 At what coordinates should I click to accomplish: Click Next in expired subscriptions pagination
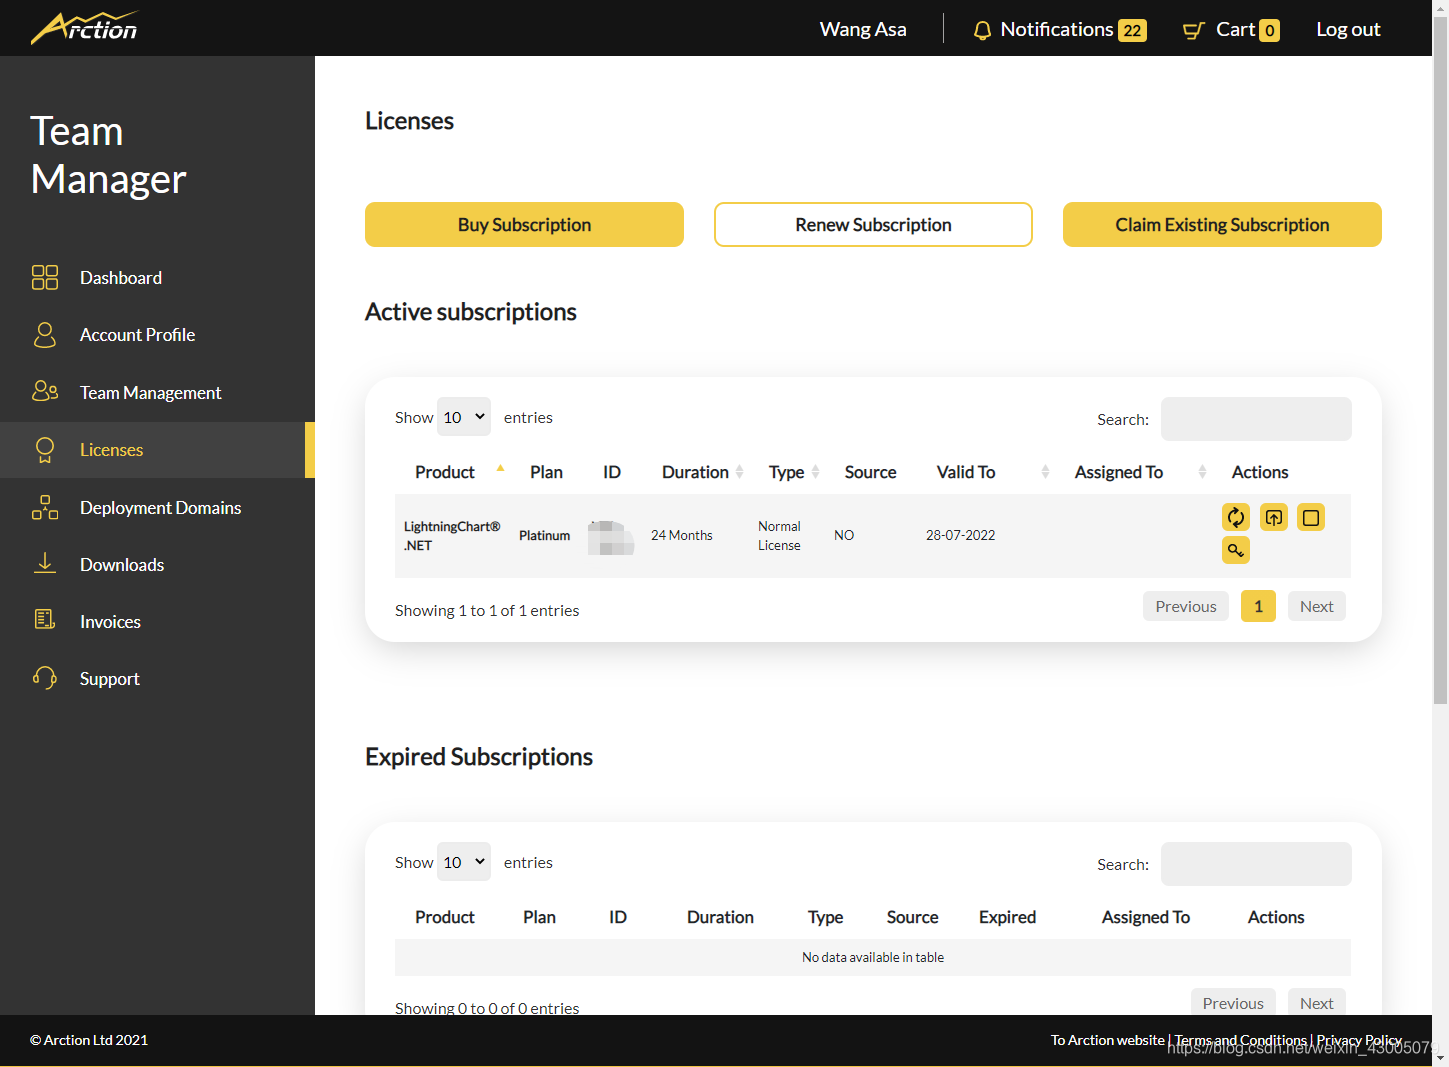[1316, 1003]
